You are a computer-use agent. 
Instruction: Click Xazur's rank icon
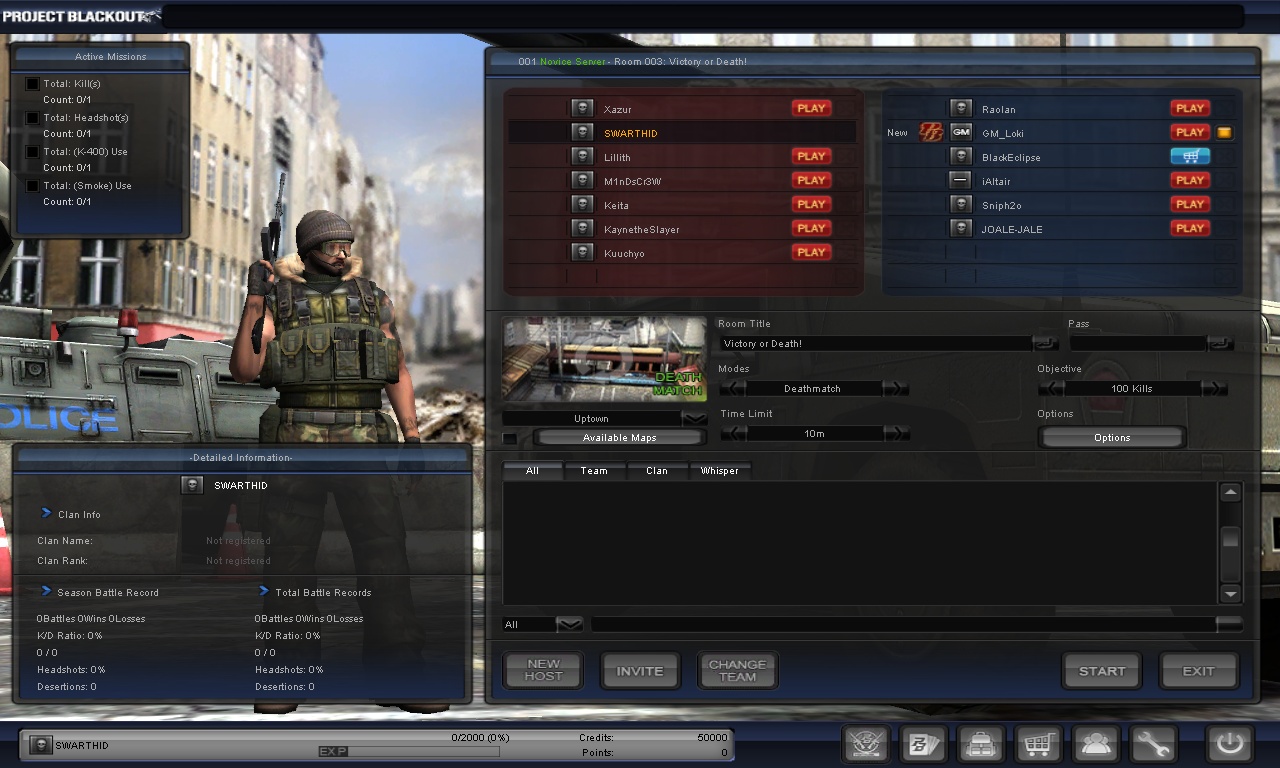[x=582, y=108]
